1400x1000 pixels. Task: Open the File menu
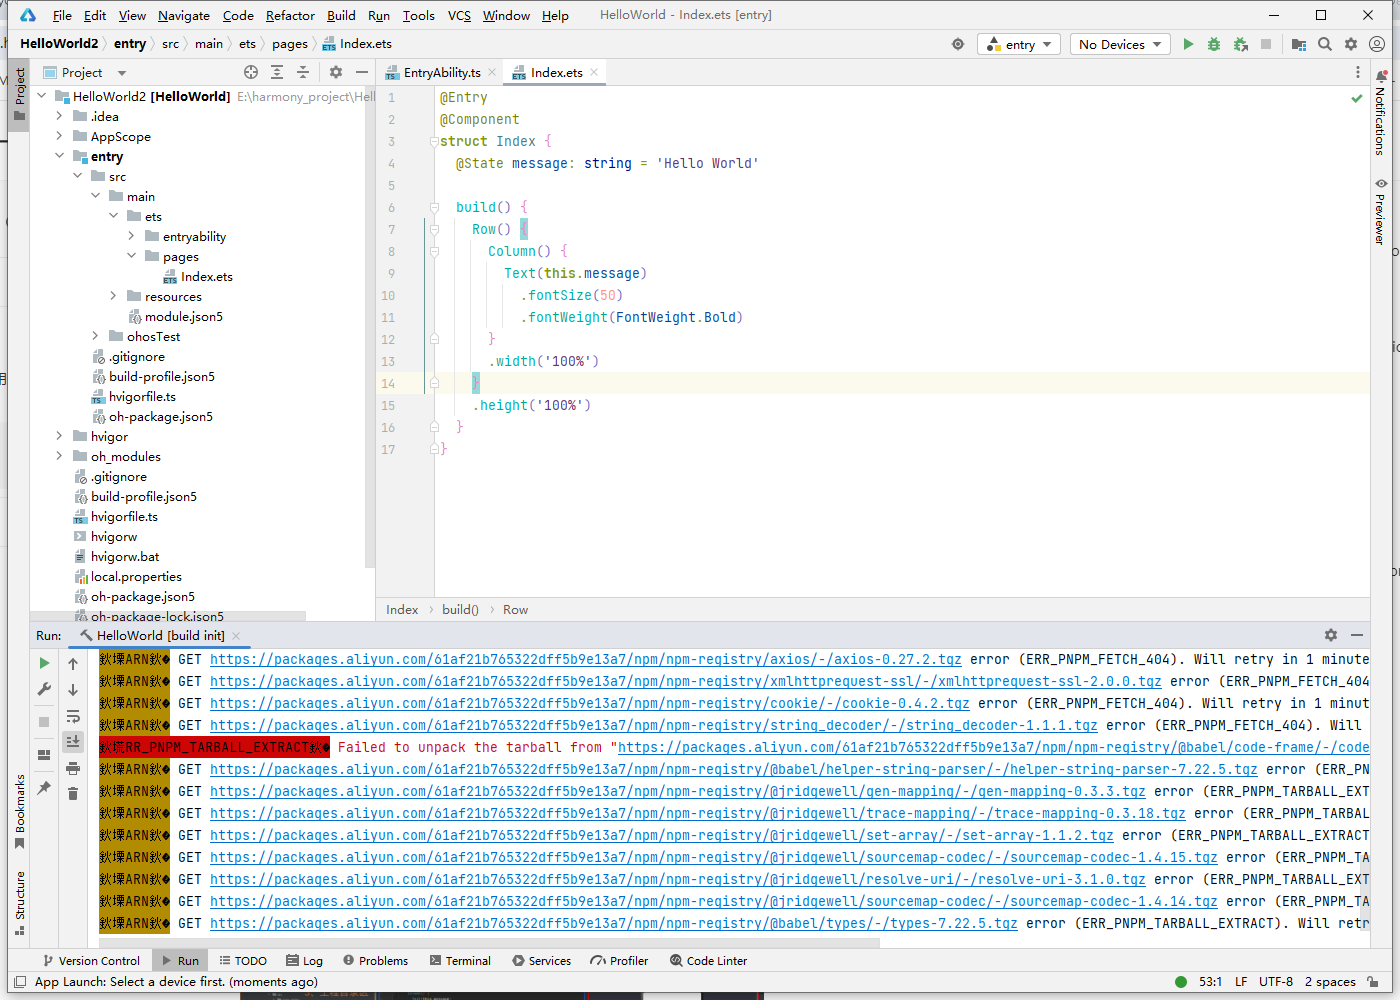62,15
